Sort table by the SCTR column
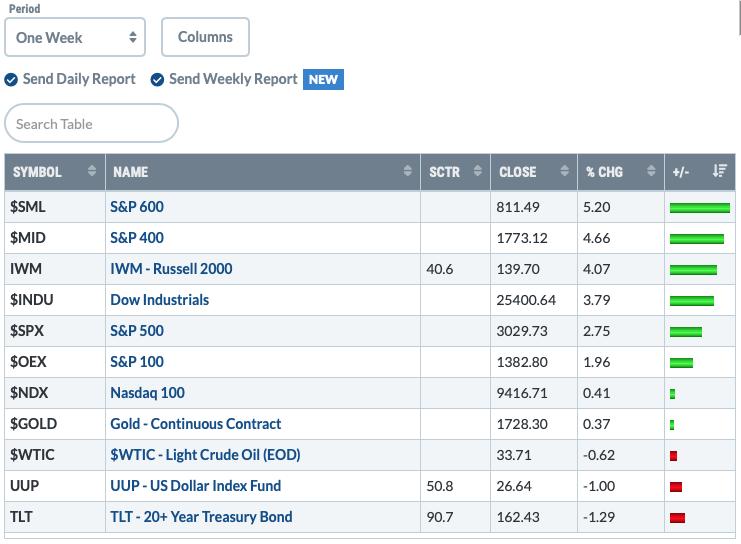 478,171
